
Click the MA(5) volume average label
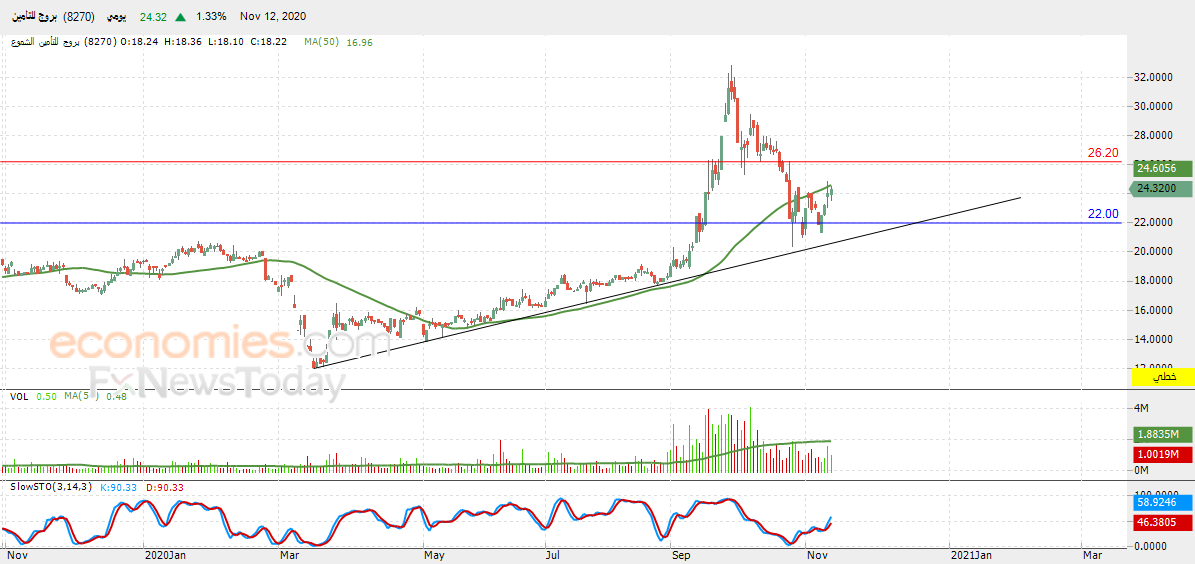coord(80,396)
